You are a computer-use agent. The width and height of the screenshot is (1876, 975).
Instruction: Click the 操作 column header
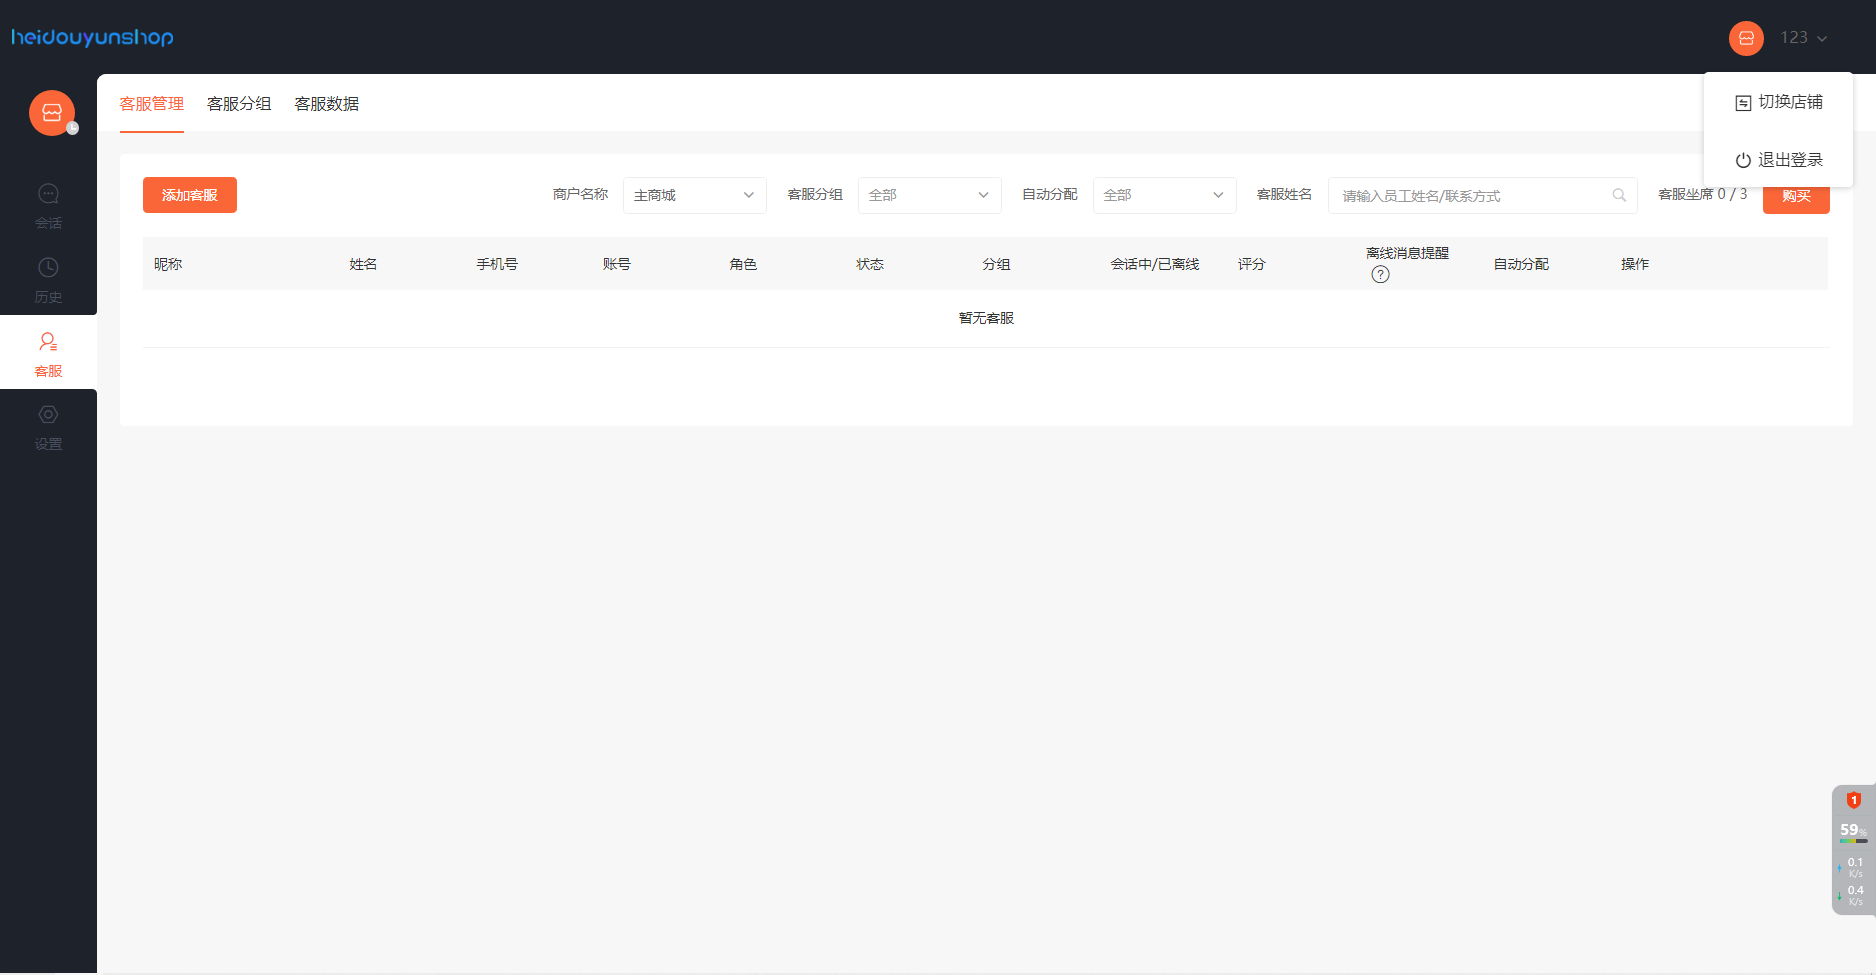coord(1635,264)
